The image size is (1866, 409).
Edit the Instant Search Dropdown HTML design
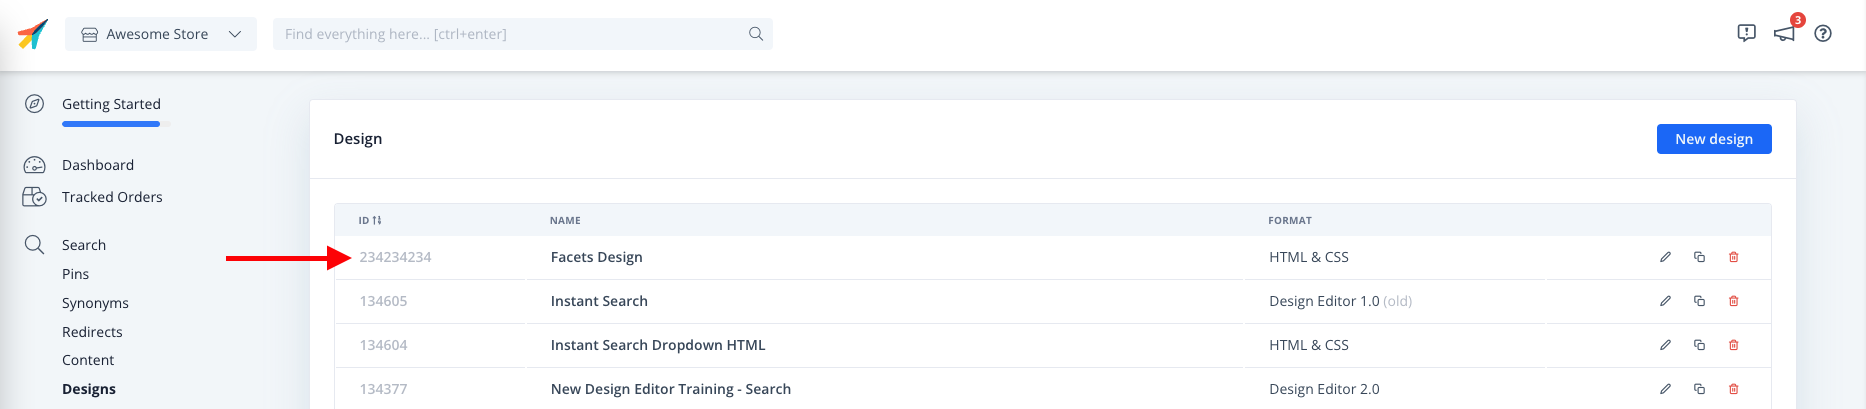[1665, 345]
